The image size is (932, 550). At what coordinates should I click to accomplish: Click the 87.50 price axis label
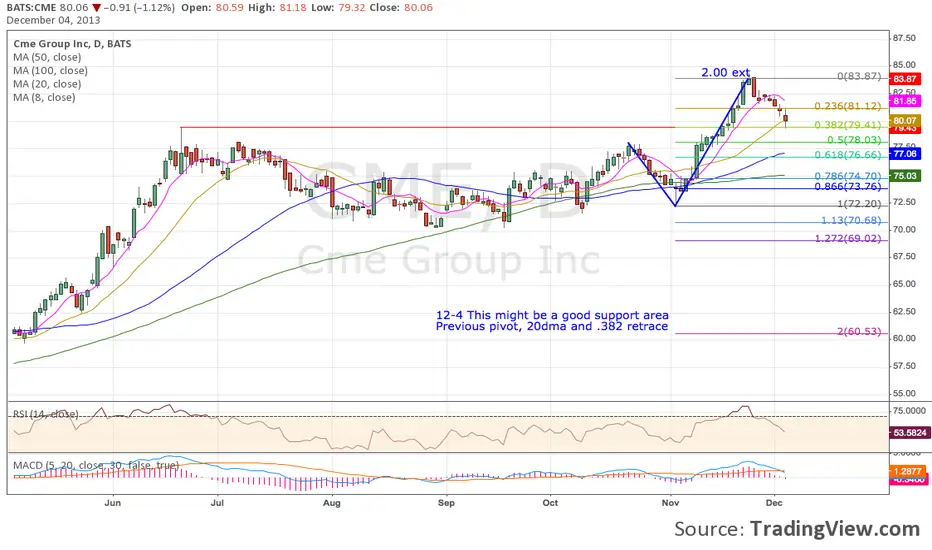[x=903, y=38]
